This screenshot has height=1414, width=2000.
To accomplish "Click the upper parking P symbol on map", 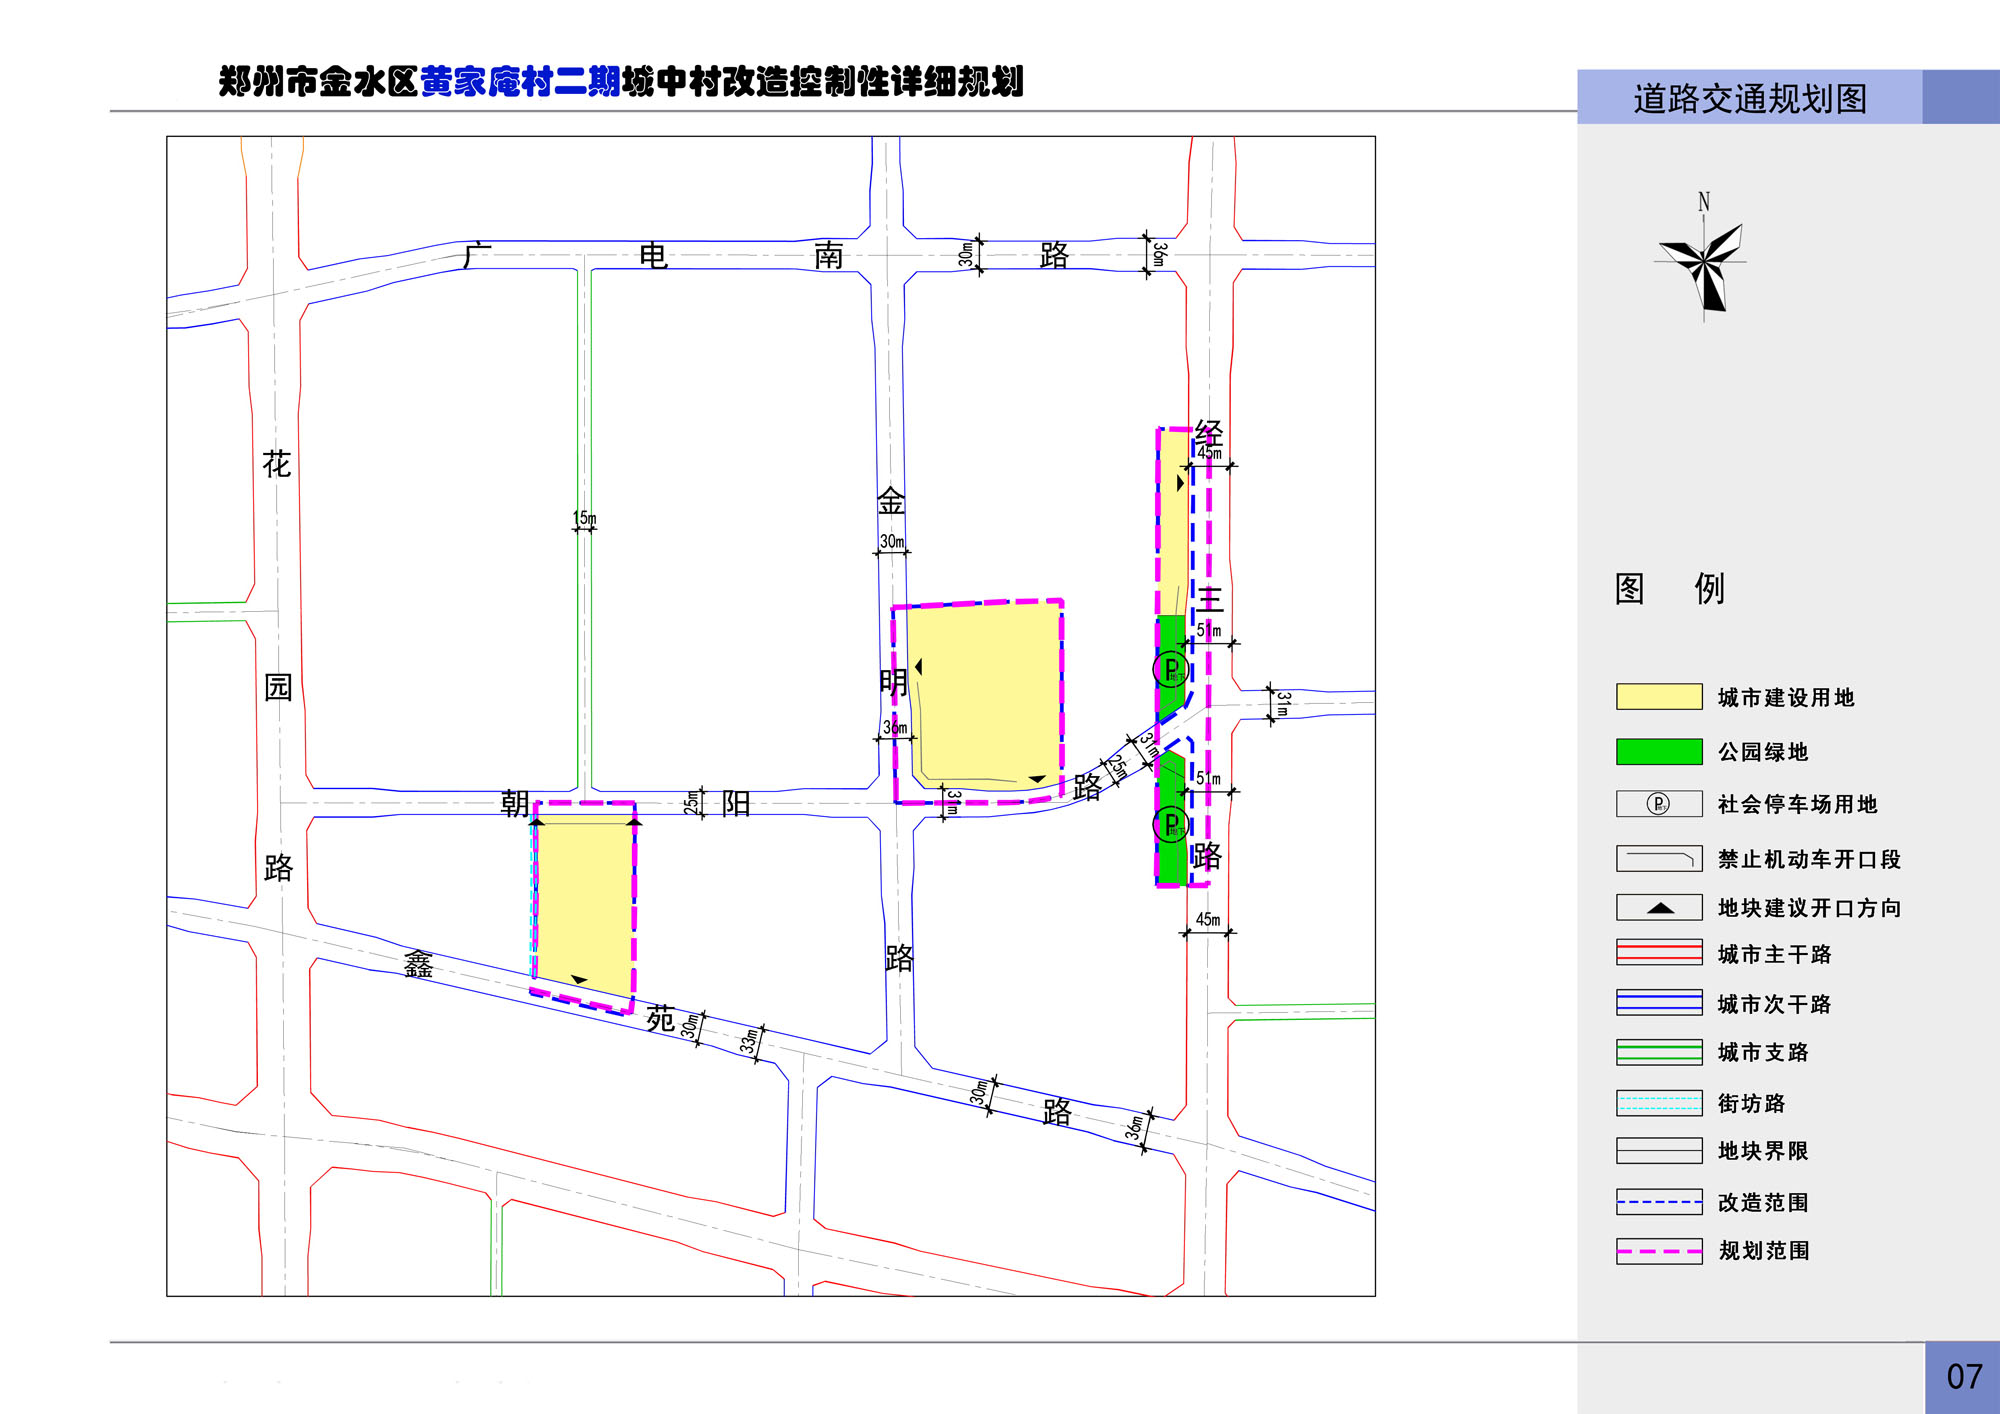I will (1170, 669).
